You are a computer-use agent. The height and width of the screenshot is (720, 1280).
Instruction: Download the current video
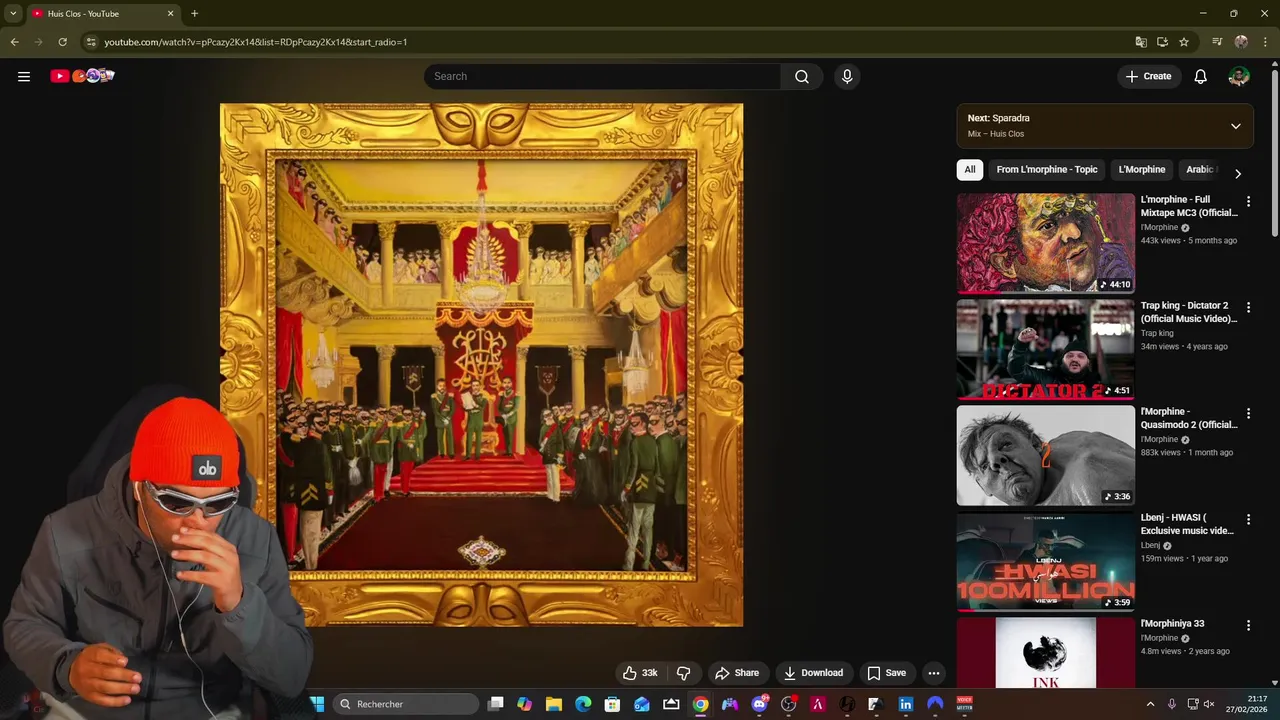[813, 673]
